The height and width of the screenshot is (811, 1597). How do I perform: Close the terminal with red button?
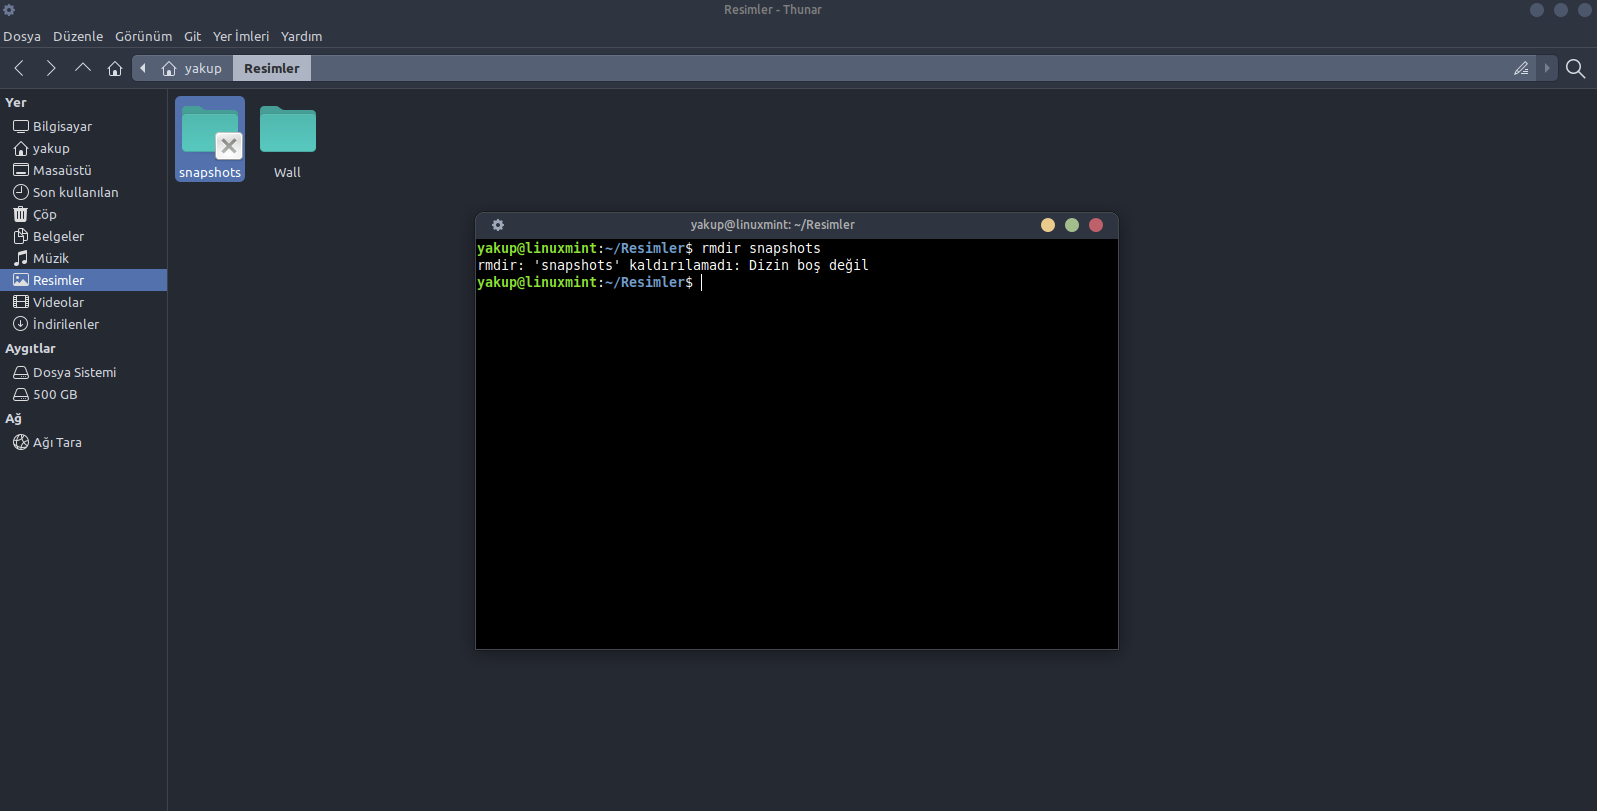click(x=1096, y=225)
